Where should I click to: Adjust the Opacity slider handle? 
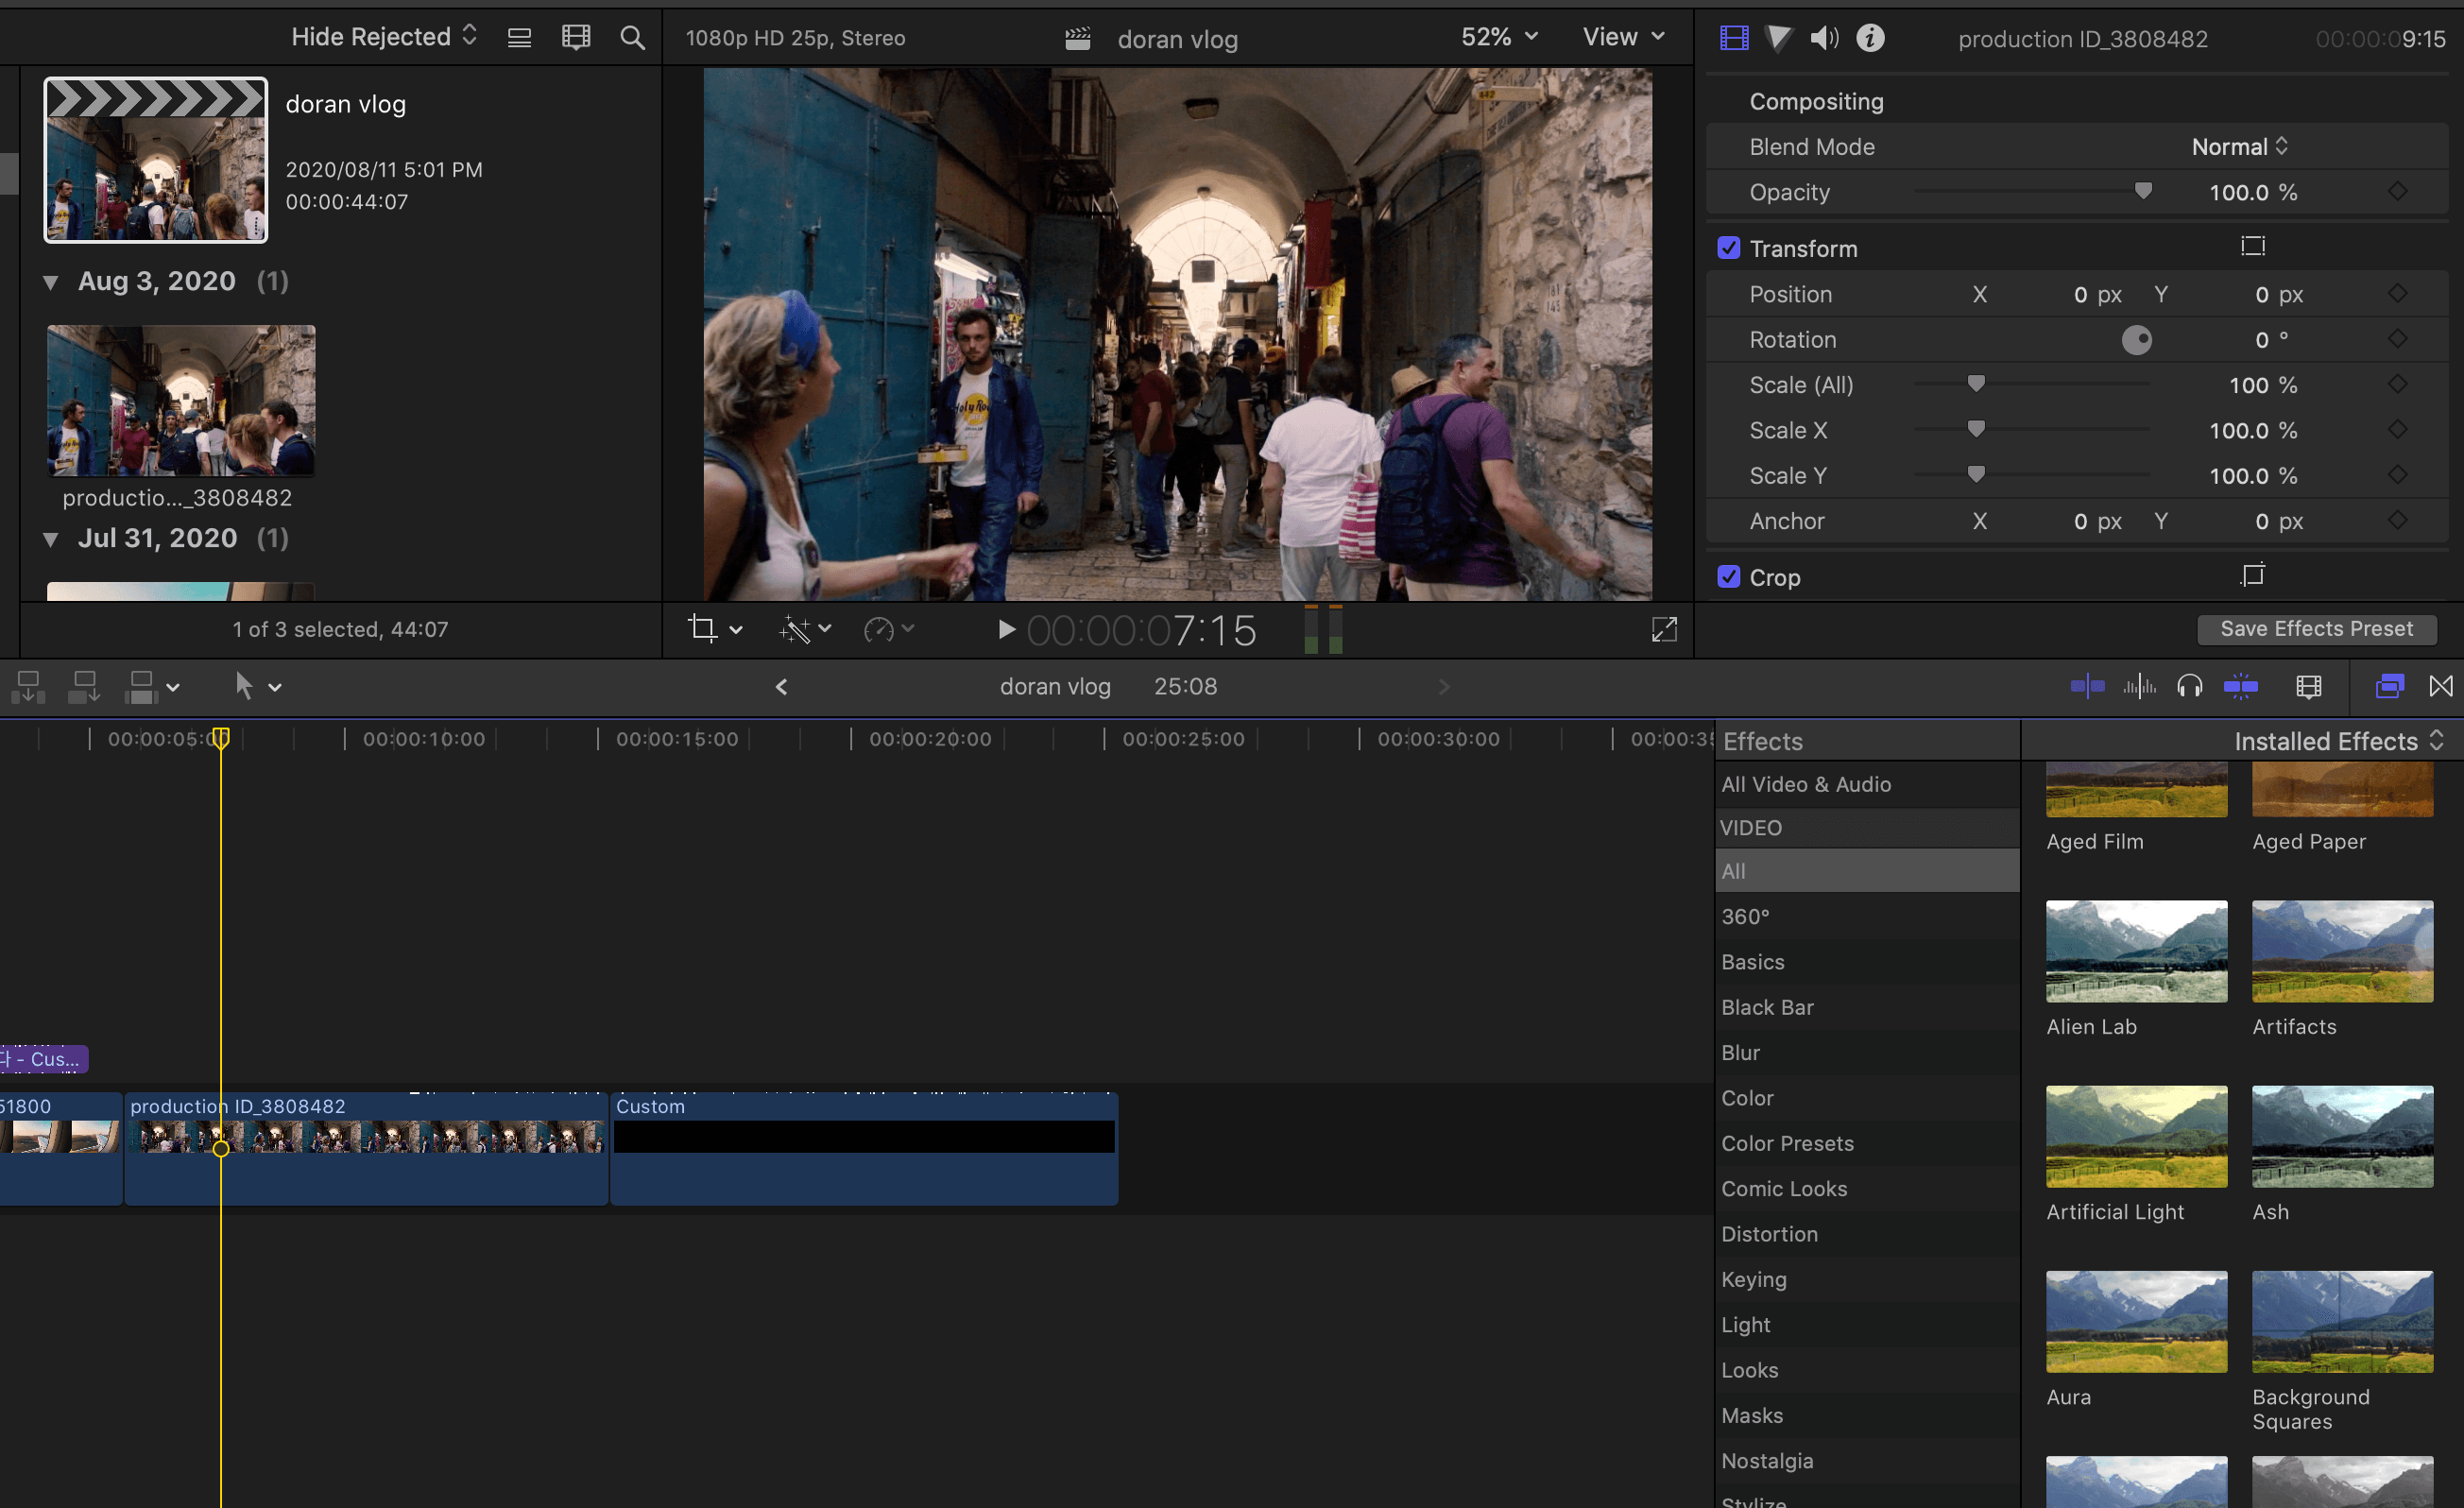[2143, 191]
